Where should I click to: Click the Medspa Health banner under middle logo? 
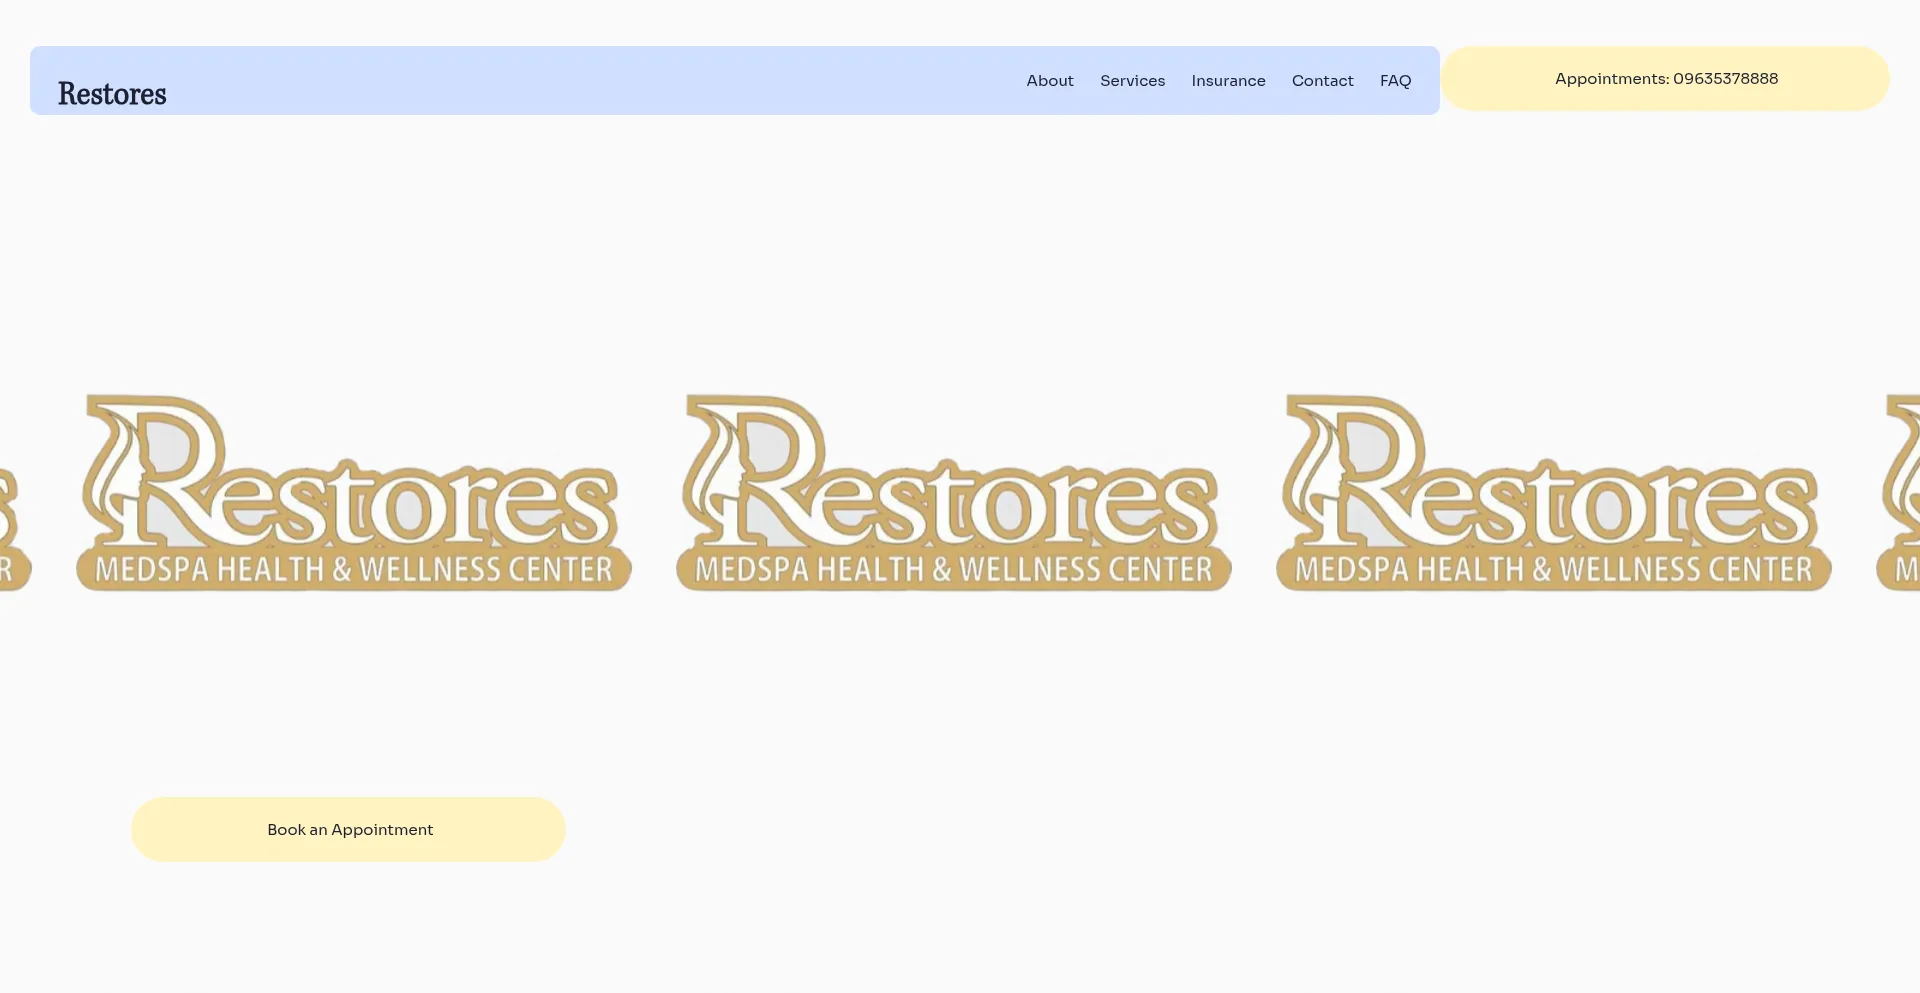pyautogui.click(x=954, y=569)
